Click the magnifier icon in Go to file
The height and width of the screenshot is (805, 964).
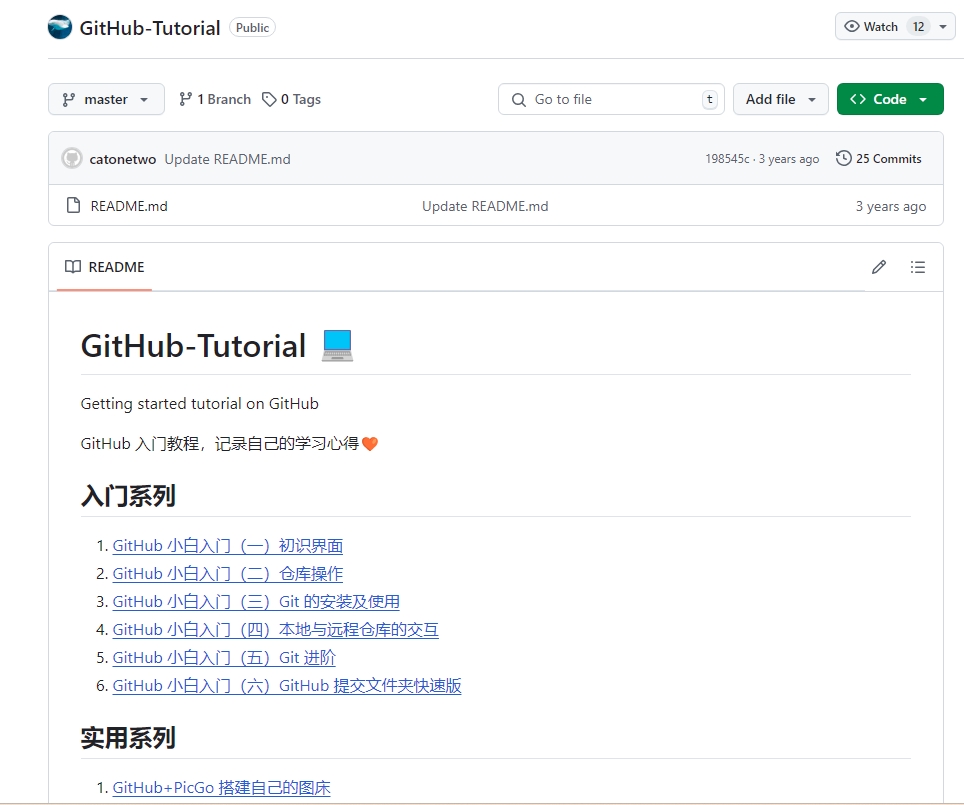click(x=519, y=100)
